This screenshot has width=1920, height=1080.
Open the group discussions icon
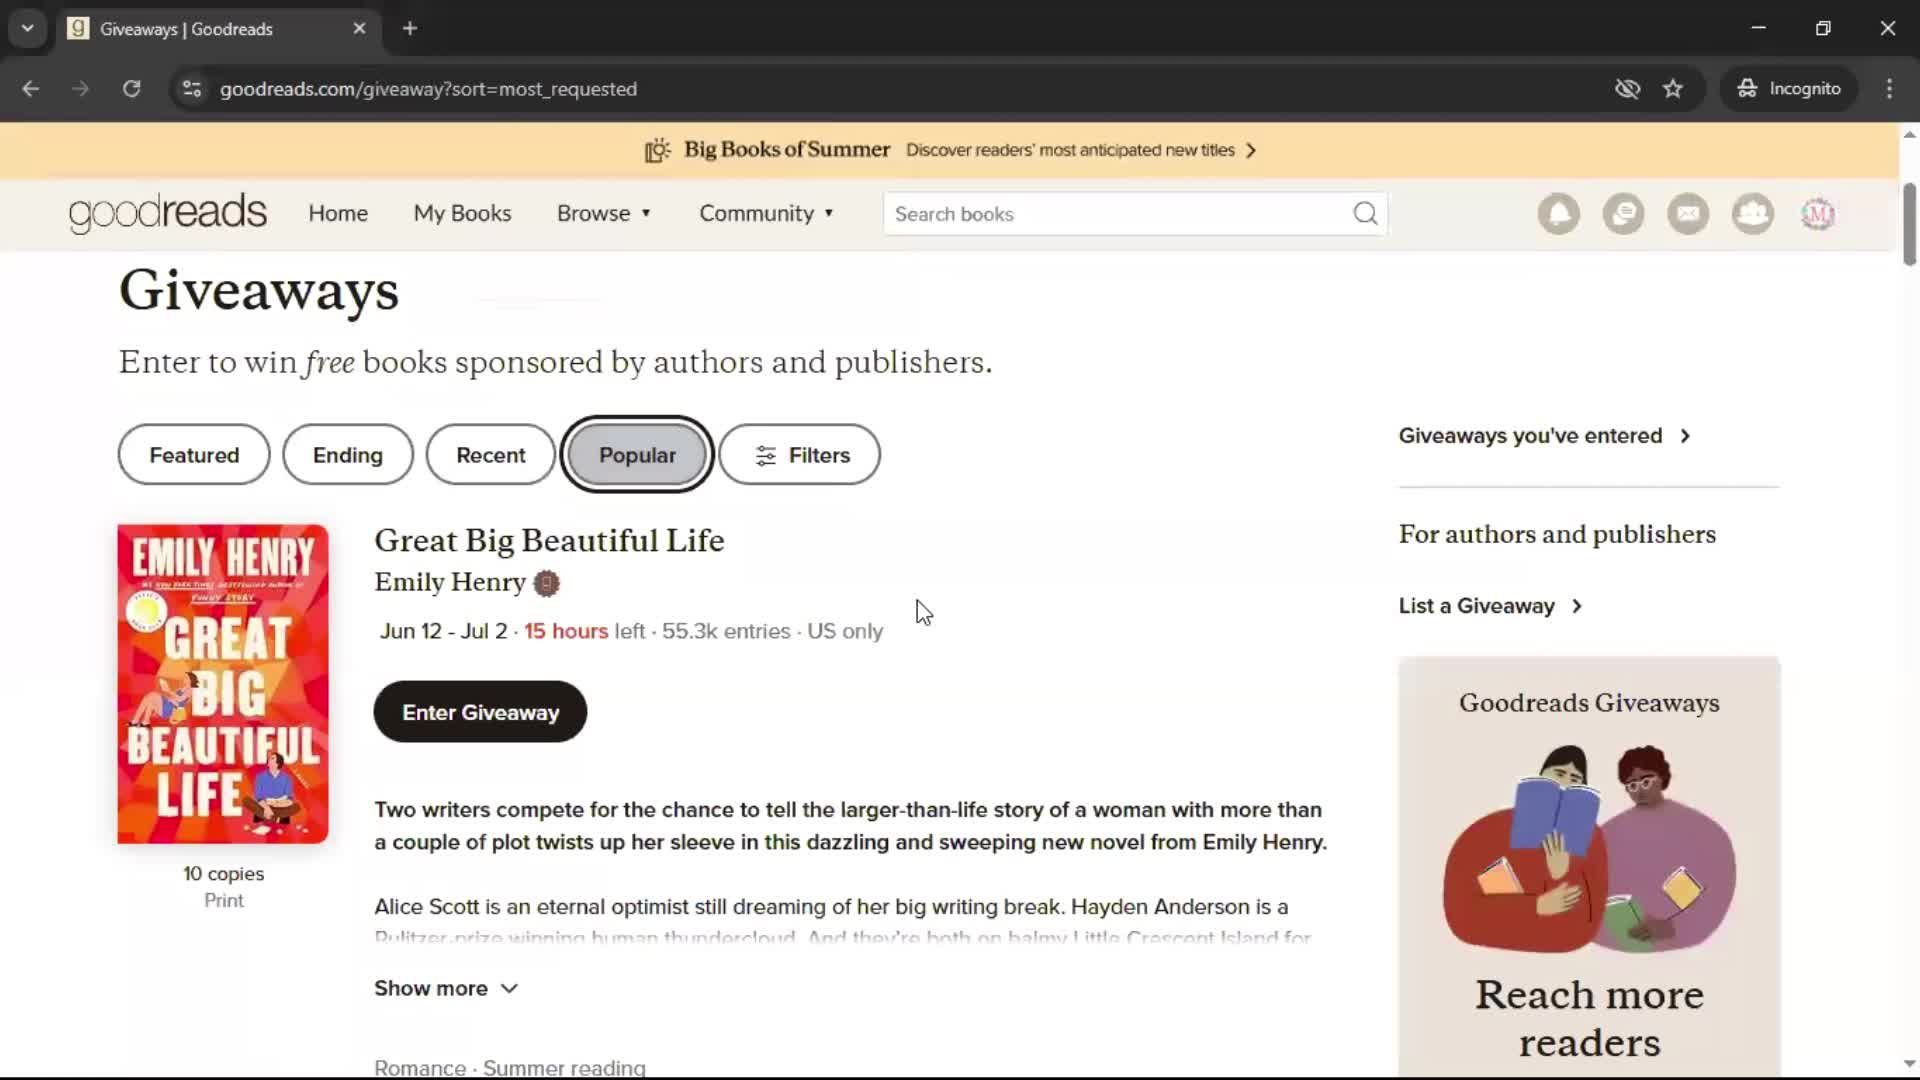[1623, 214]
